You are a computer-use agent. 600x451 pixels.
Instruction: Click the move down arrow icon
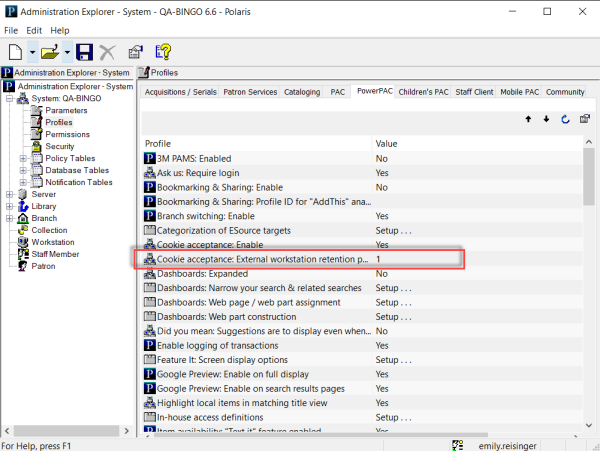coord(546,119)
